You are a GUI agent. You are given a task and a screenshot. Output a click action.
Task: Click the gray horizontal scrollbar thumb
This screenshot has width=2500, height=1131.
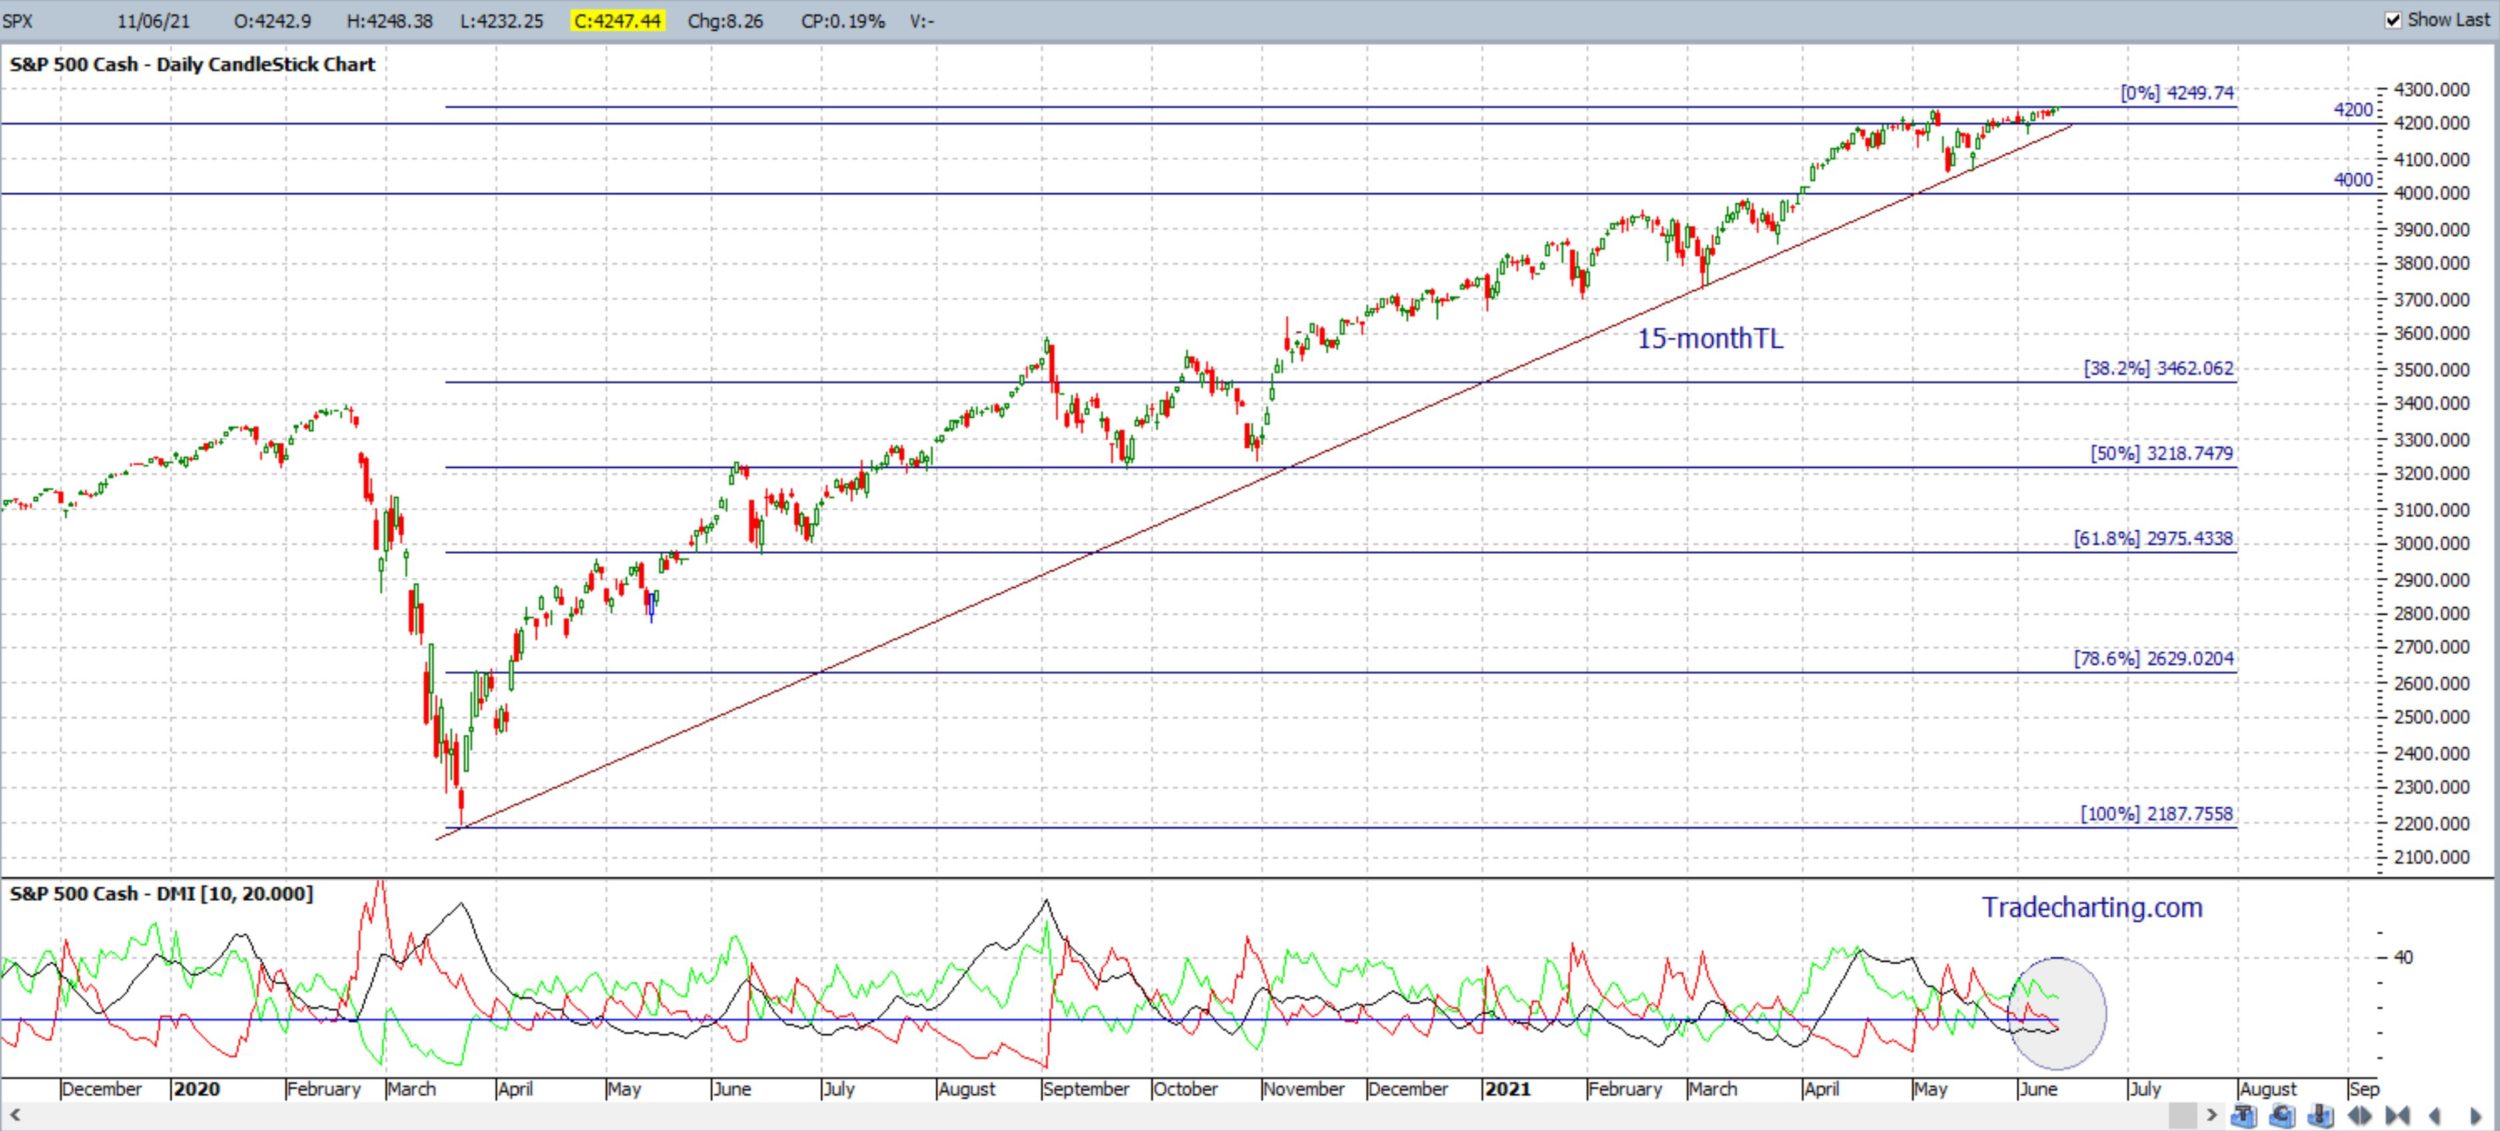click(x=2183, y=1115)
